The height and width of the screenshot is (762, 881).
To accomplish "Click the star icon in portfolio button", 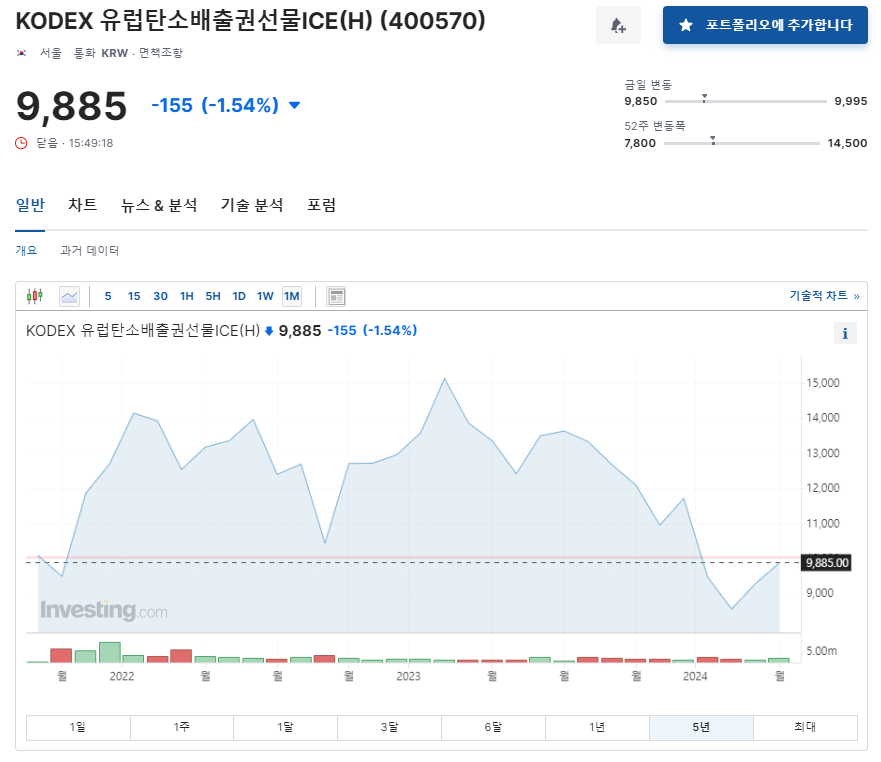I will (x=685, y=25).
